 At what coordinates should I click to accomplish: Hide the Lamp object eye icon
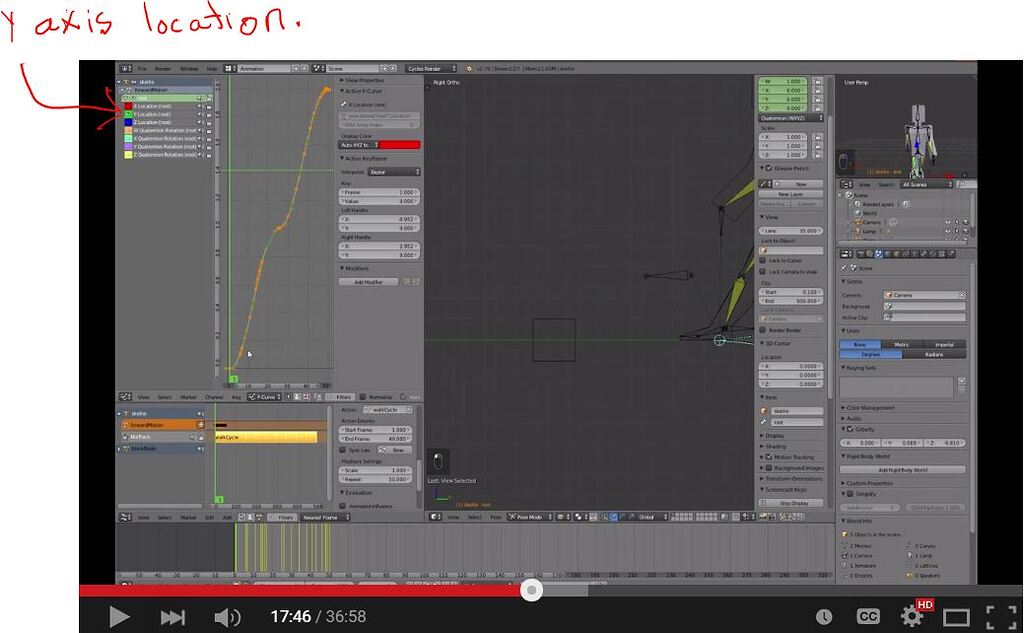tap(948, 231)
